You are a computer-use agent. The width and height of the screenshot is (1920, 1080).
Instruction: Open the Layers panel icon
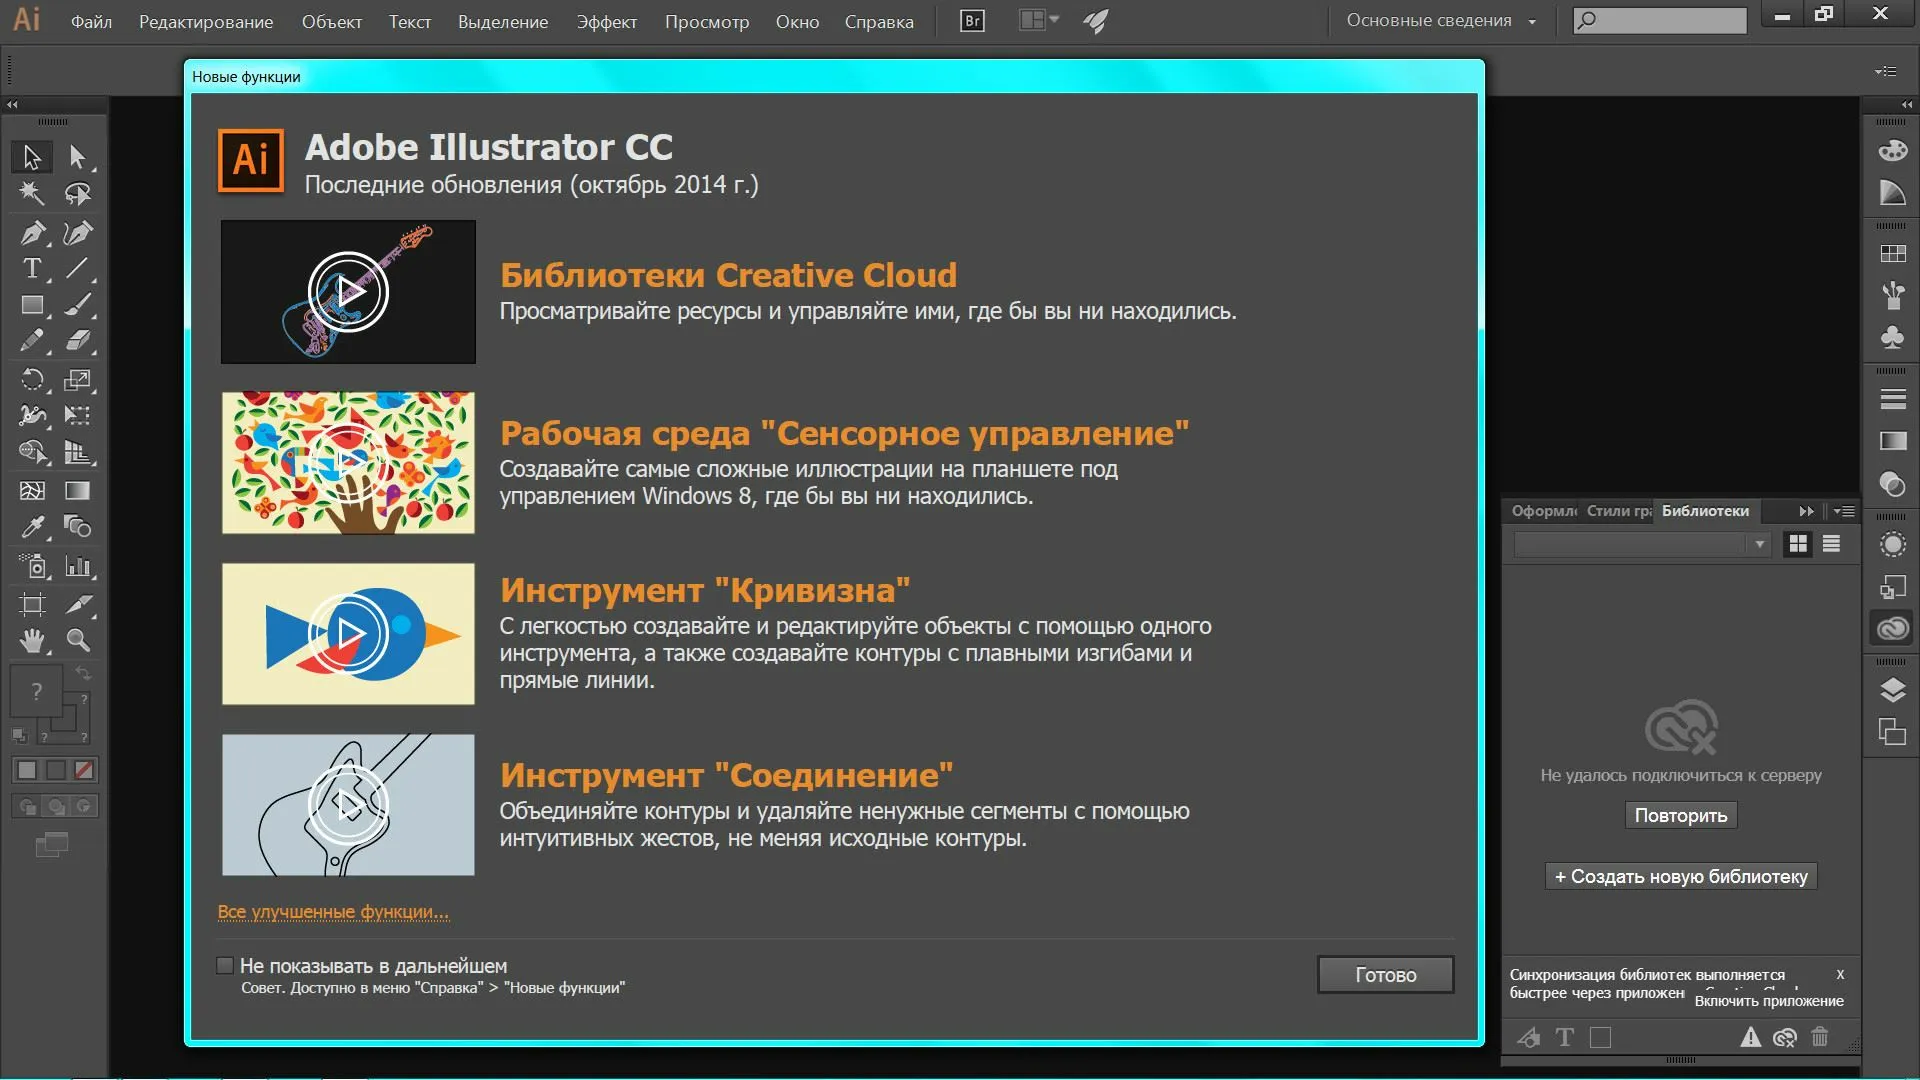[x=1892, y=690]
